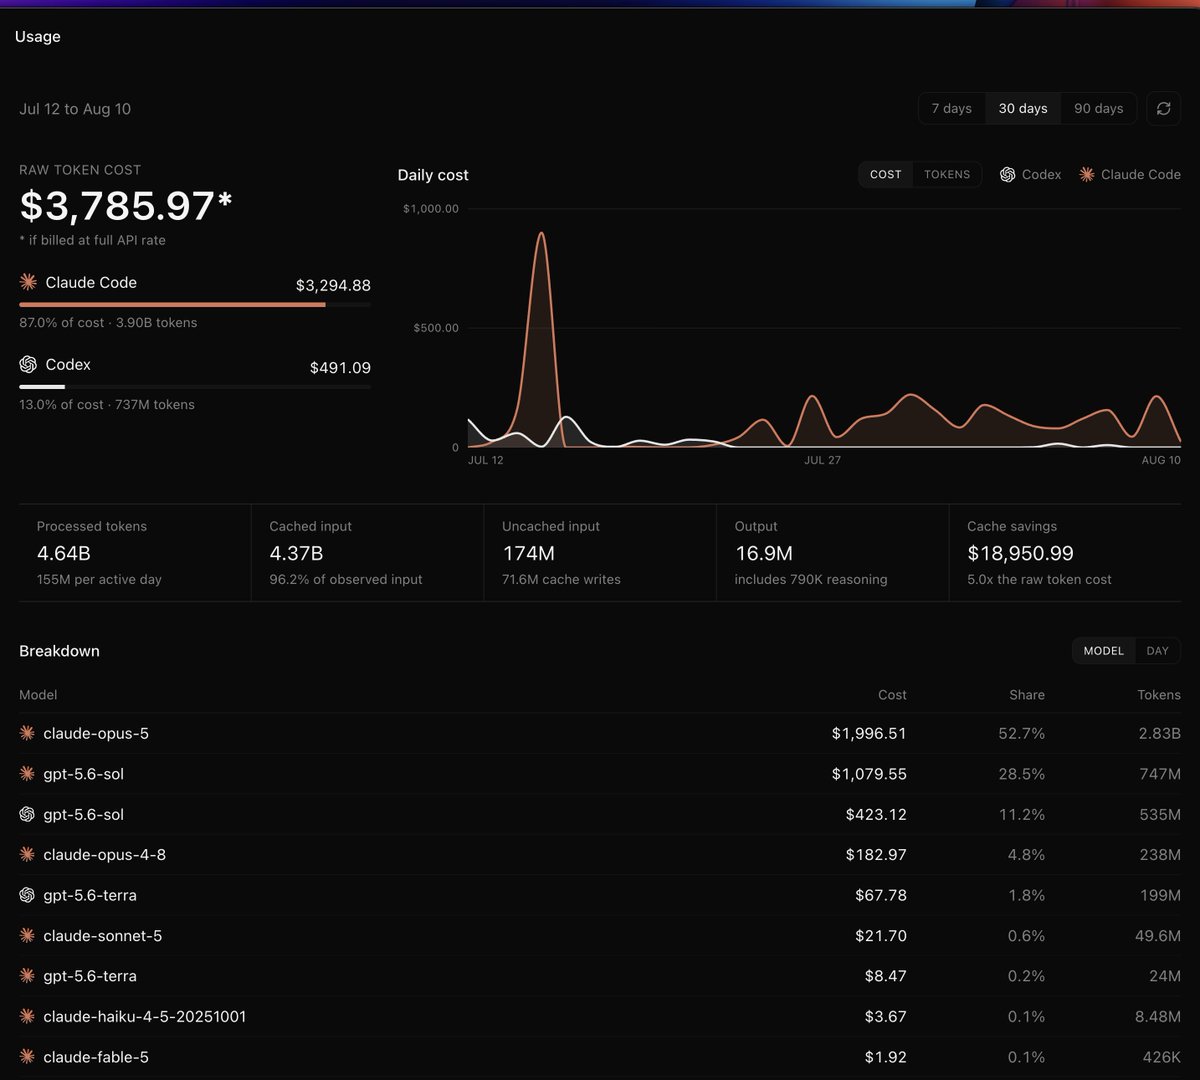
Task: Click the Usage page title
Action: coord(38,36)
